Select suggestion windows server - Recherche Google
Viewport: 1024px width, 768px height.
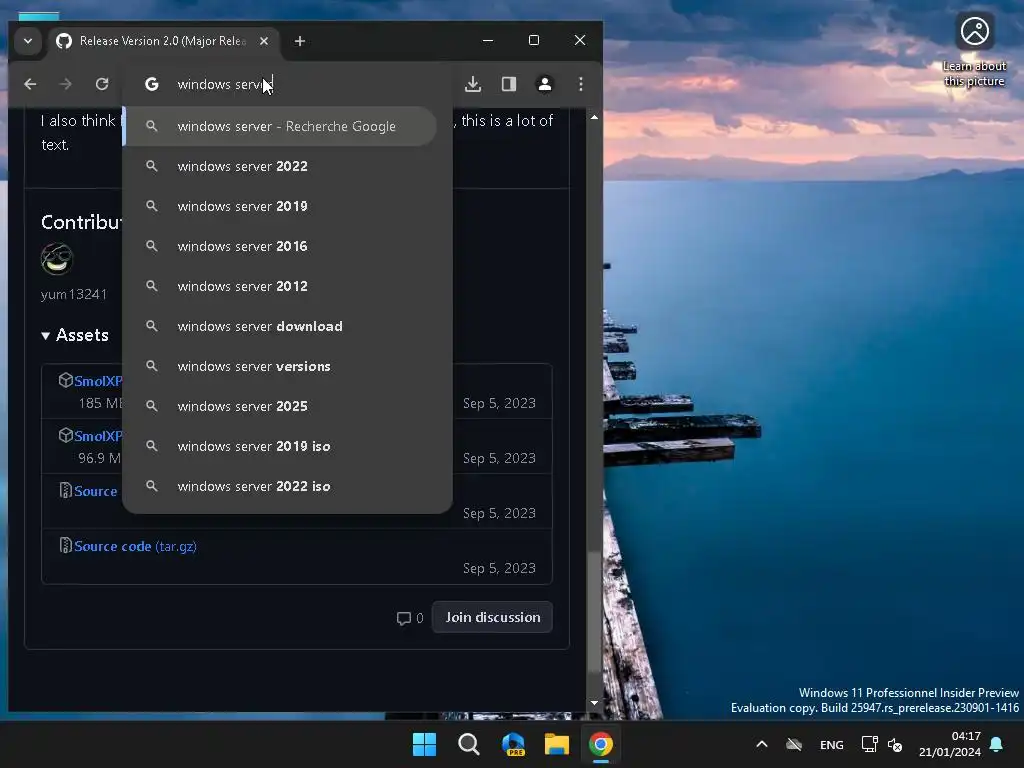point(281,126)
